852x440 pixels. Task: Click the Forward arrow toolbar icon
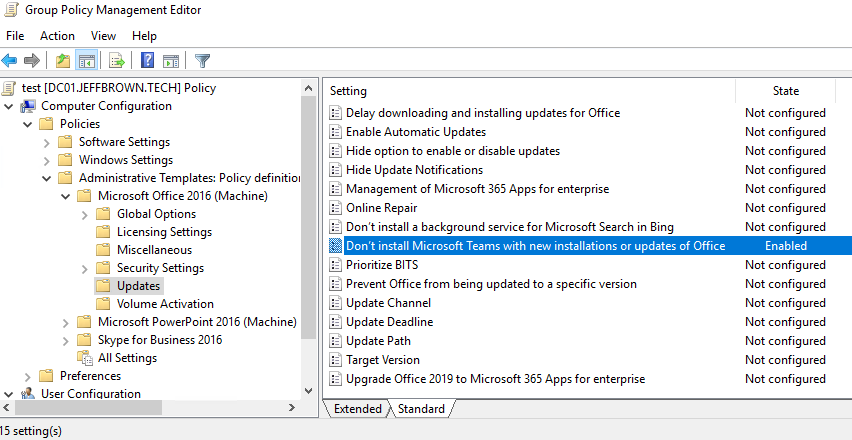point(32,60)
